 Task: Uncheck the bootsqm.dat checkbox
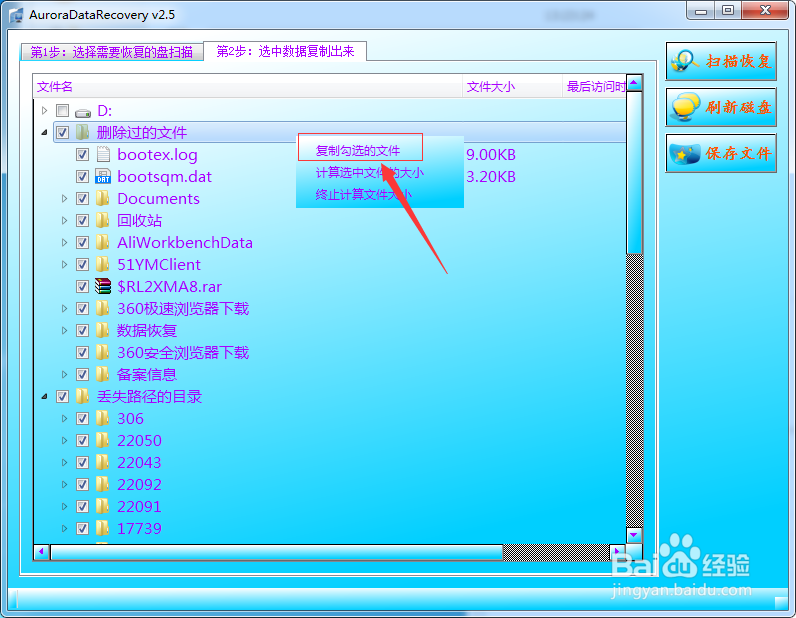[82, 176]
